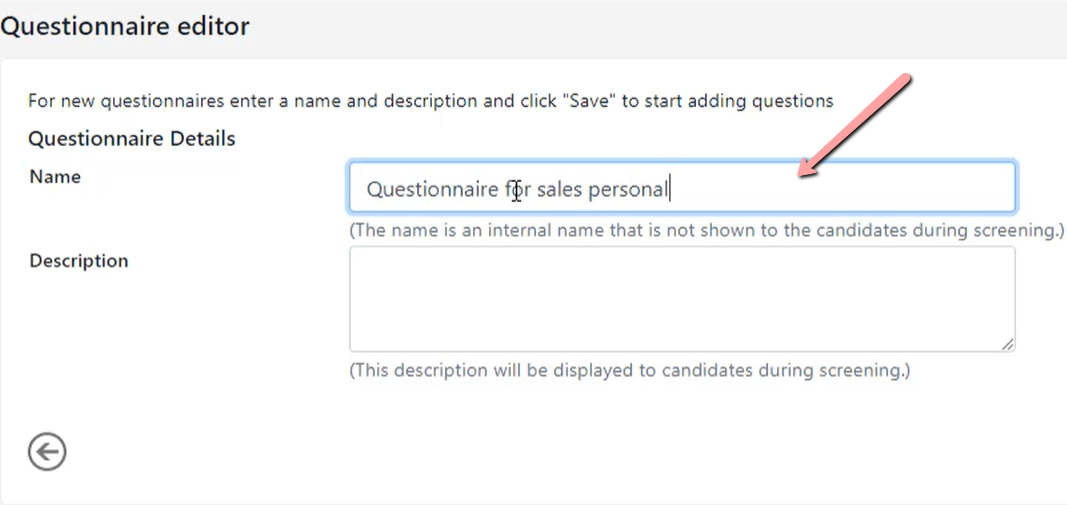This screenshot has width=1067, height=505.
Task: Click the internal name hint under Name field
Action: click(706, 230)
